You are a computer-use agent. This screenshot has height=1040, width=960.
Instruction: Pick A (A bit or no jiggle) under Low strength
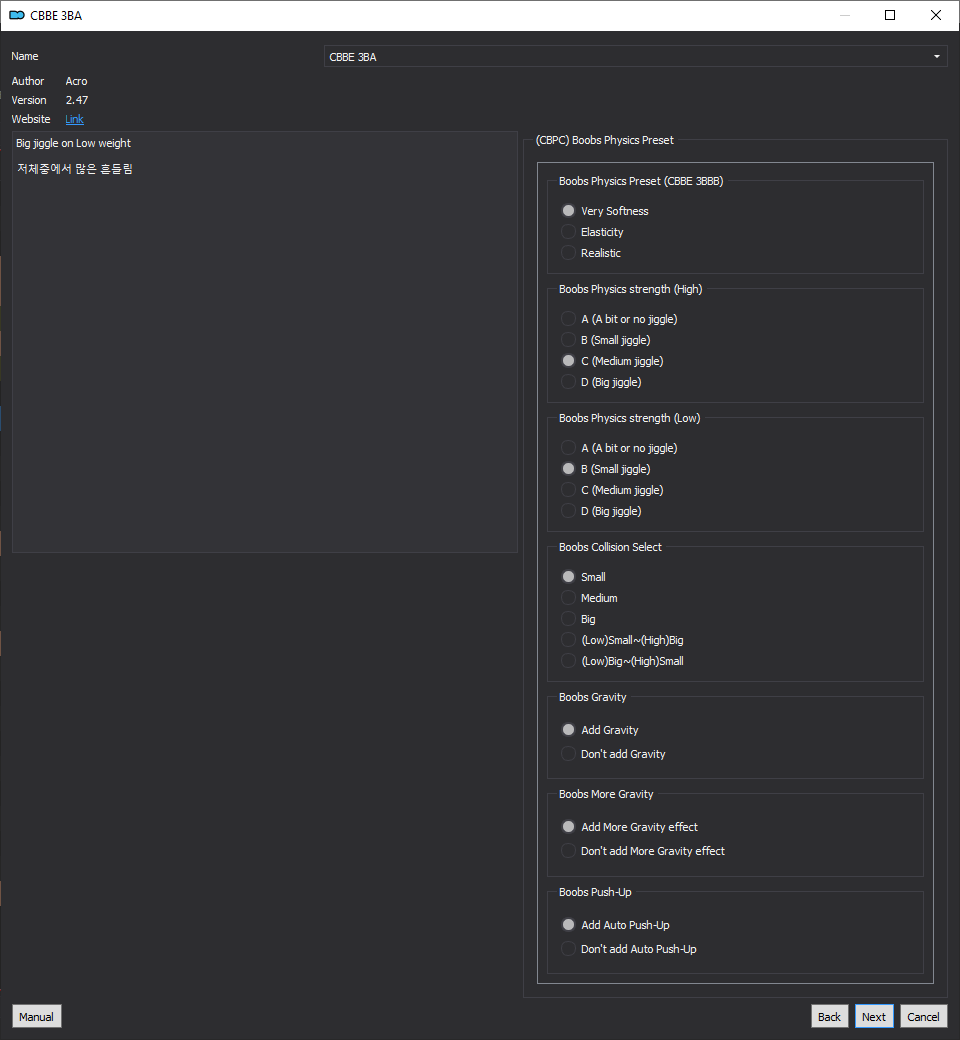pos(619,448)
